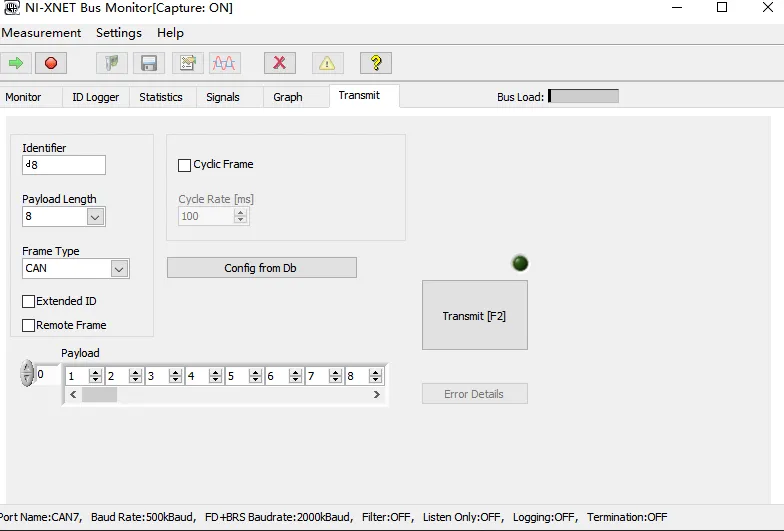
Task: Enable the Remote Frame checkbox
Action: click(28, 326)
